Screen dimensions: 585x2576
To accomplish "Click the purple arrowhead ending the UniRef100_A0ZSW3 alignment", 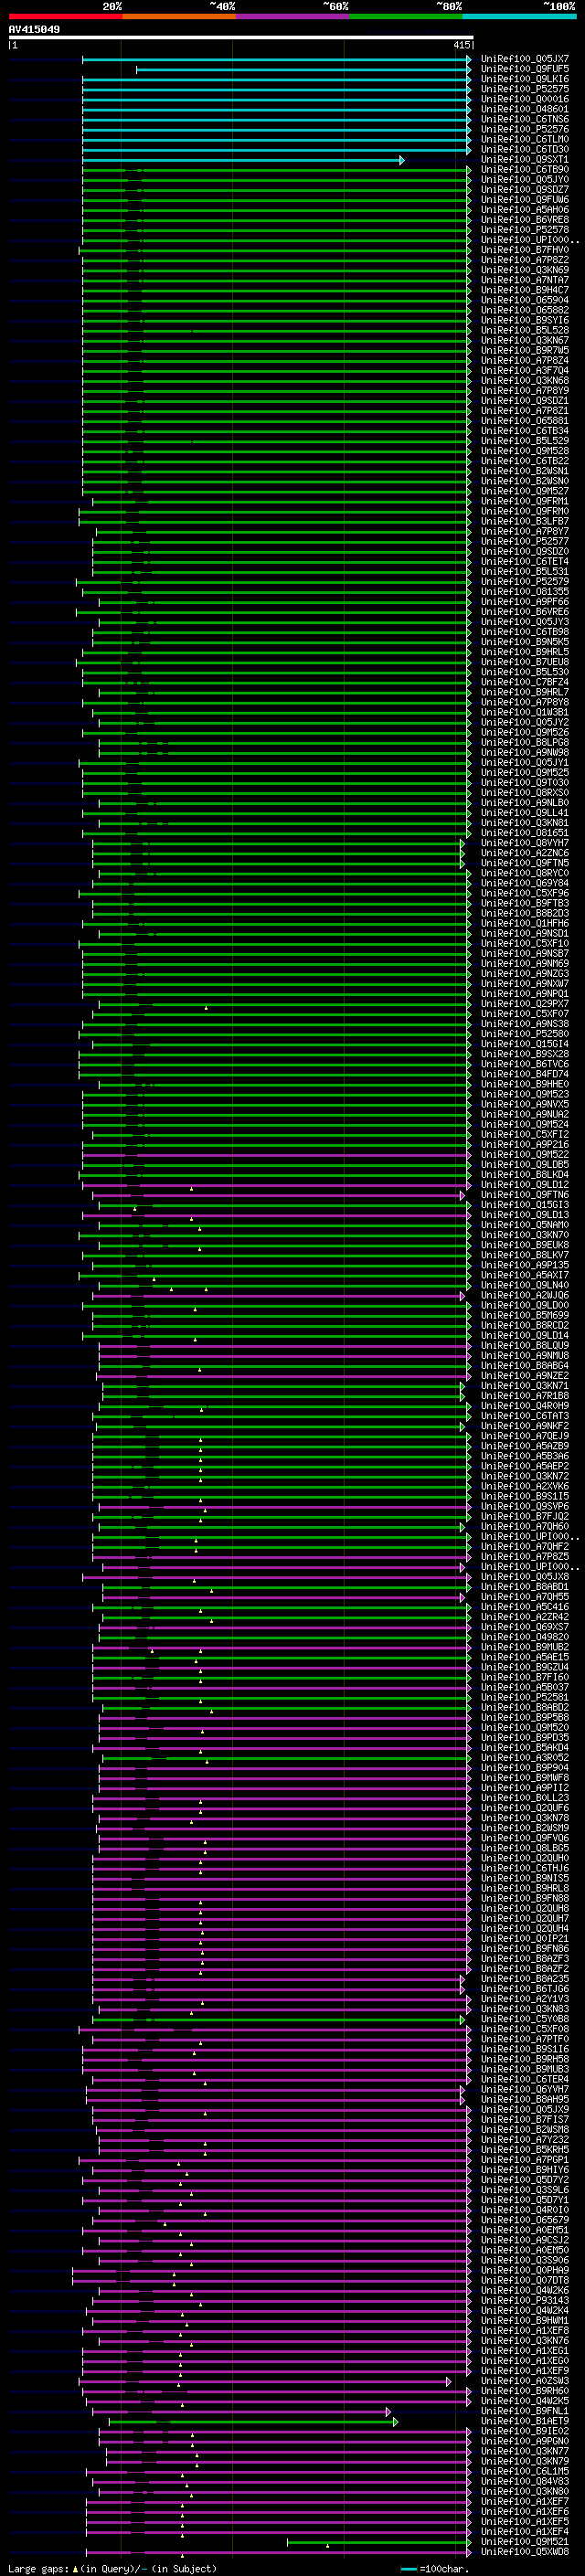I will tap(449, 2381).
